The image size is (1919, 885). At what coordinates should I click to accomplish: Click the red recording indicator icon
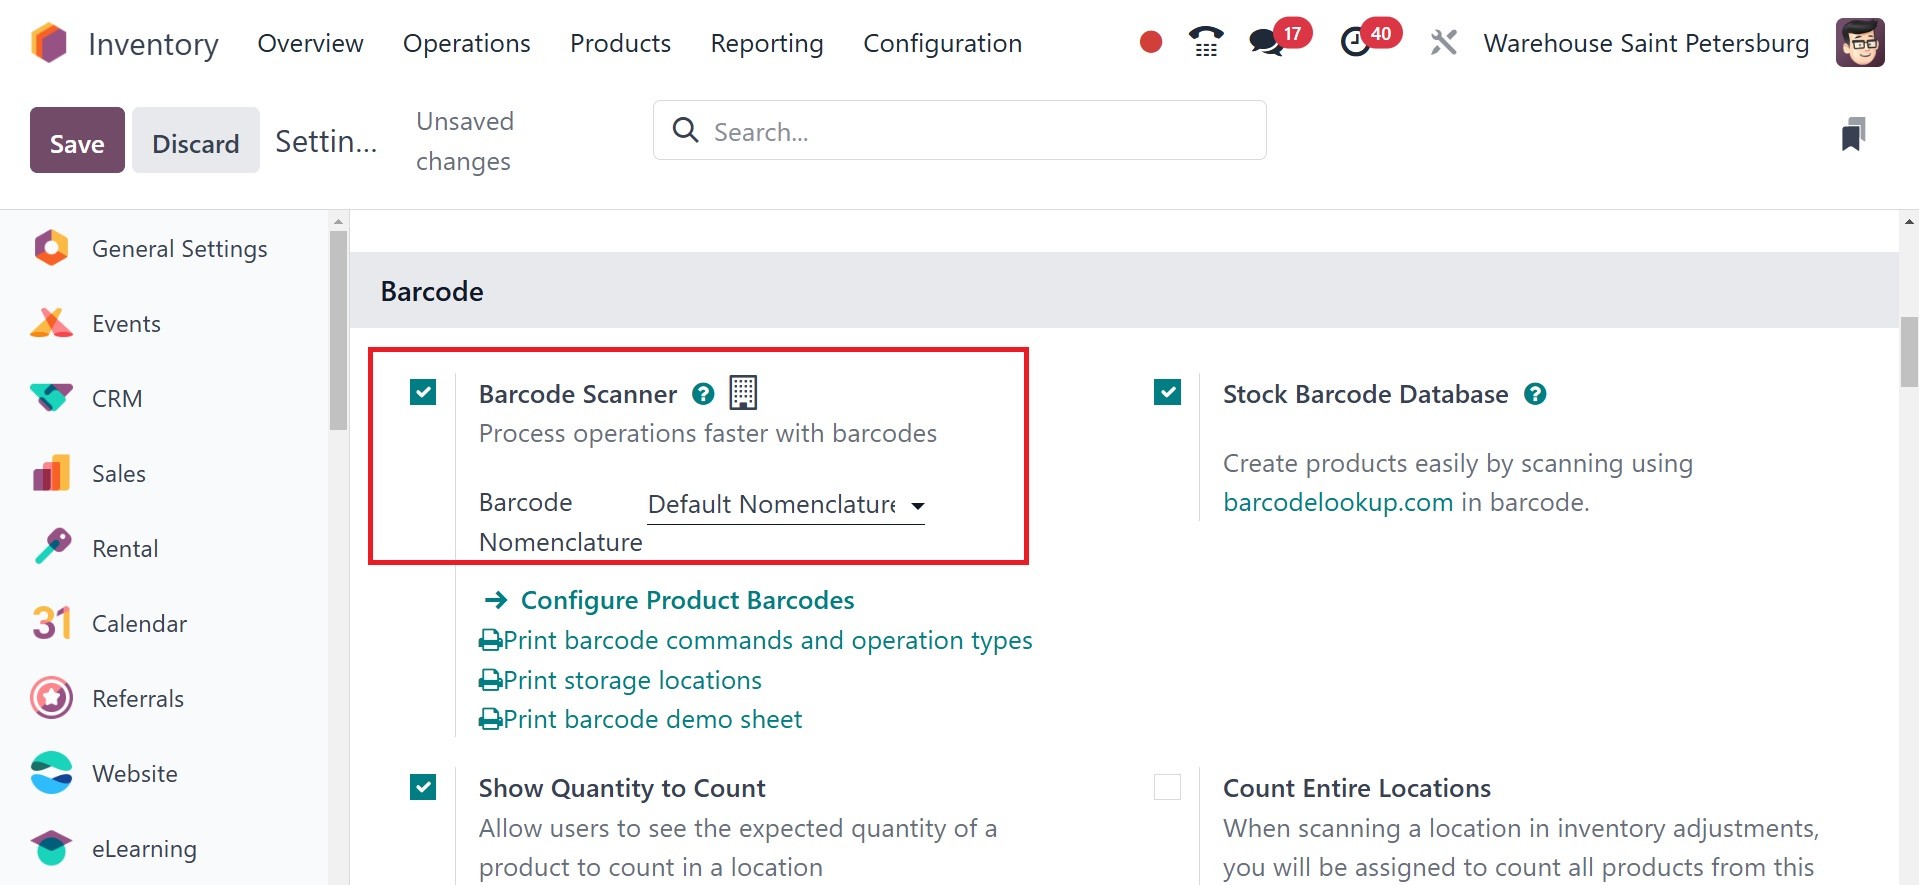pos(1150,42)
